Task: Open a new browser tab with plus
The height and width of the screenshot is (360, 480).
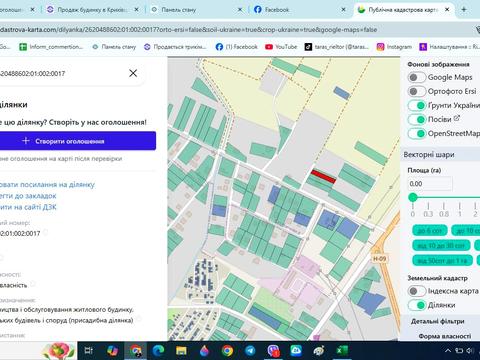Action: point(464,9)
